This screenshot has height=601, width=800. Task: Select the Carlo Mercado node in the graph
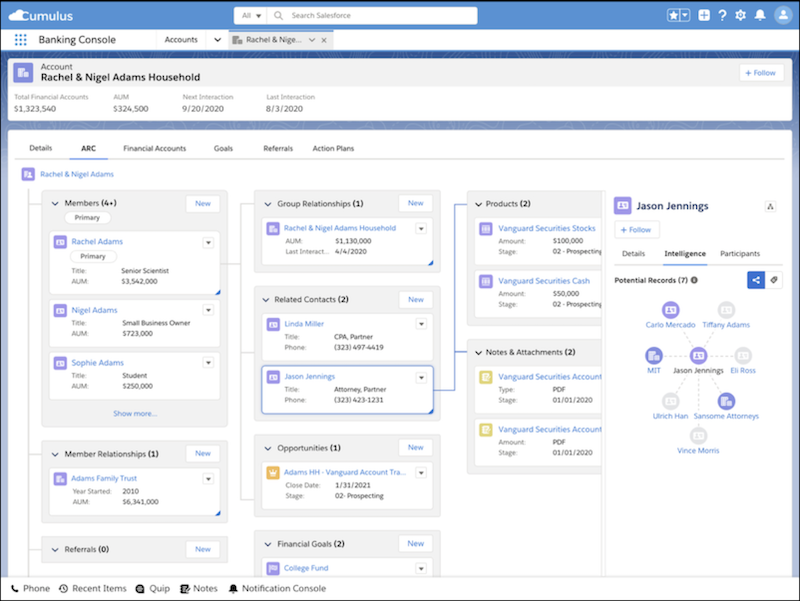[670, 310]
